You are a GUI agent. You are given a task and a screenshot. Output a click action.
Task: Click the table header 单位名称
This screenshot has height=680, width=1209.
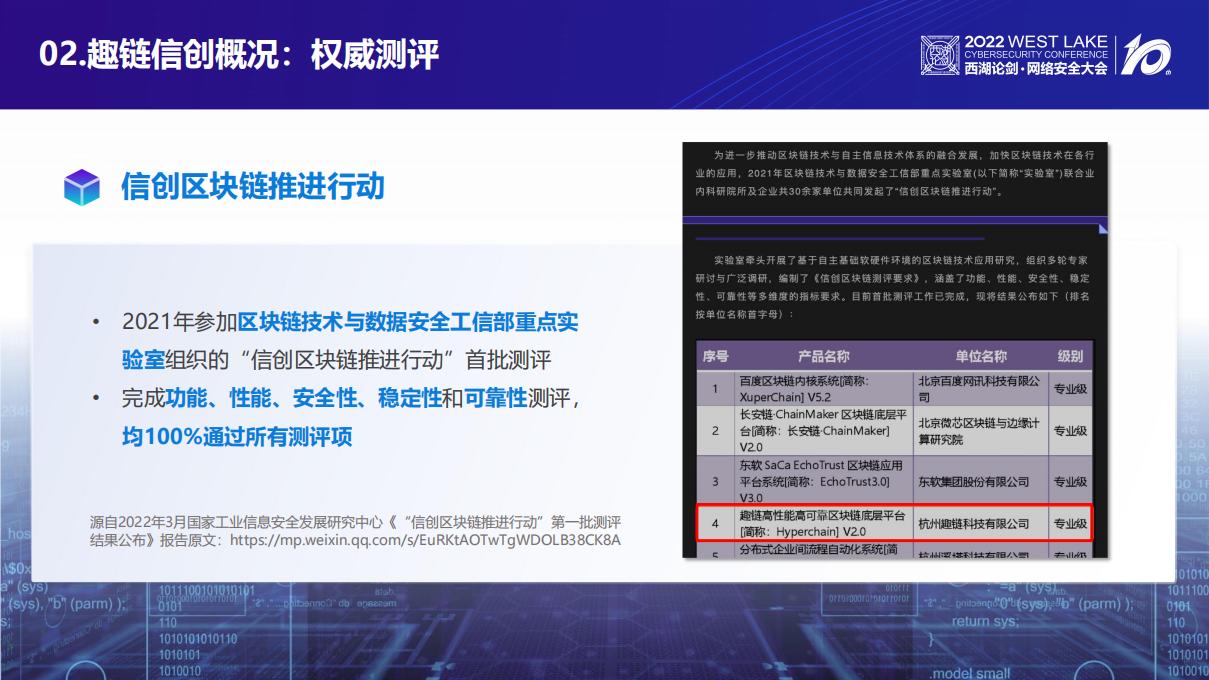pyautogui.click(x=981, y=356)
